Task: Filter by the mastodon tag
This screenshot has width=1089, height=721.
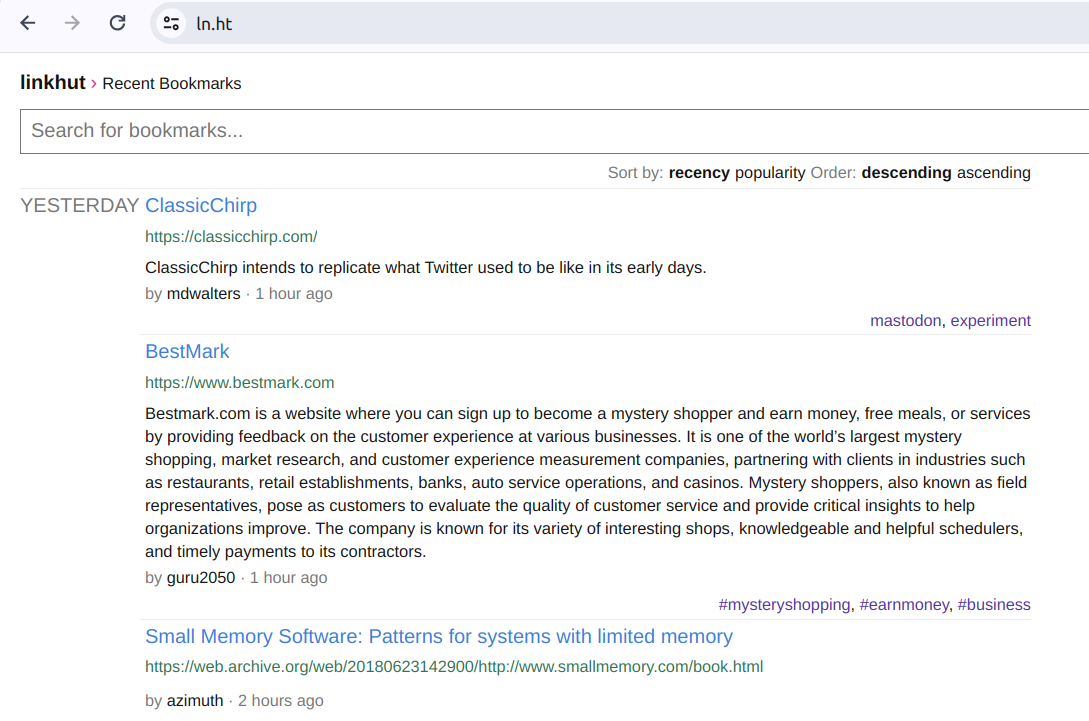Action: (x=906, y=321)
